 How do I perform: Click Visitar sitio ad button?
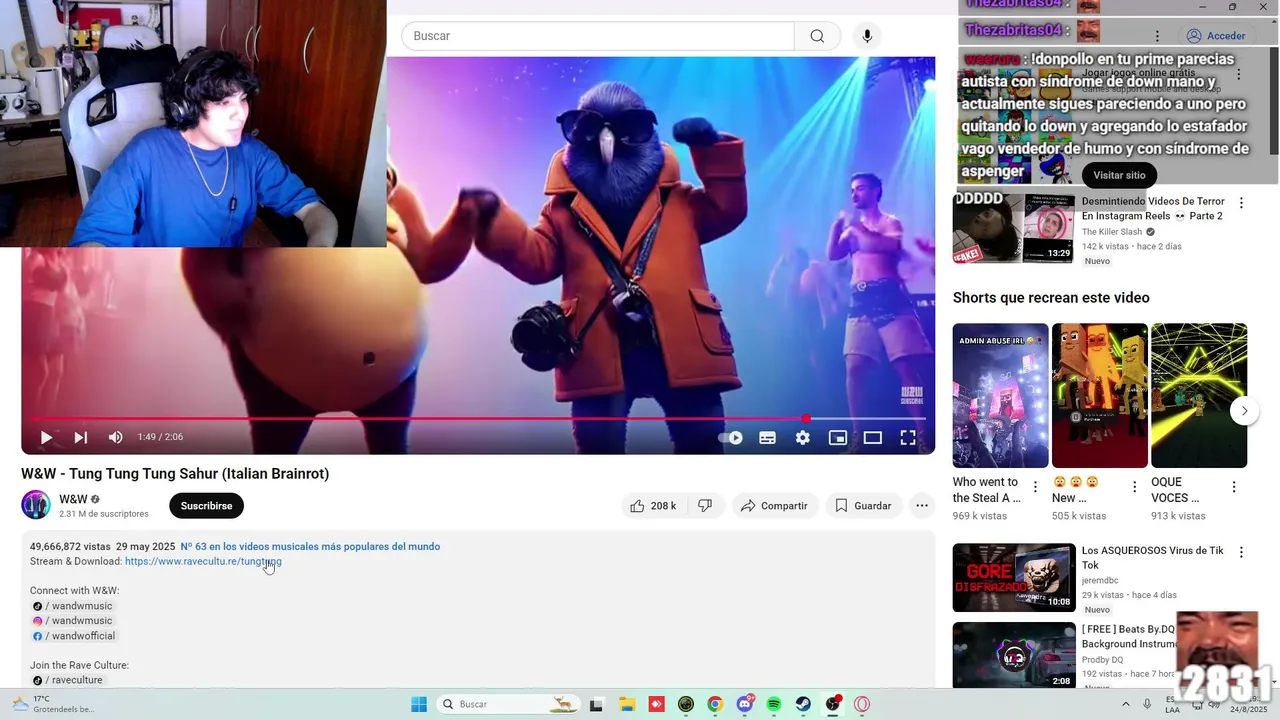click(x=1119, y=175)
